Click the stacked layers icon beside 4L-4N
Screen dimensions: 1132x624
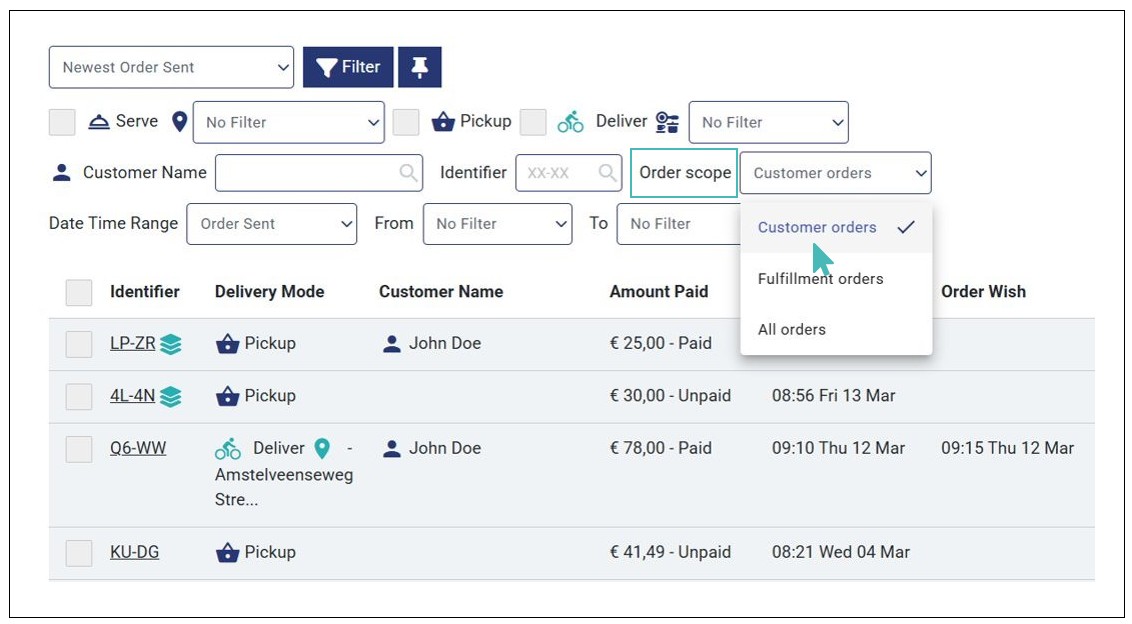click(171, 396)
